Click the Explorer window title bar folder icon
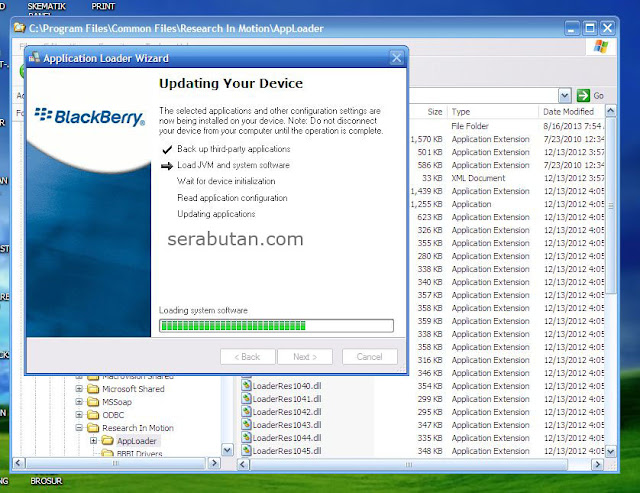Screen dimensions: 640x493 tap(20, 28)
